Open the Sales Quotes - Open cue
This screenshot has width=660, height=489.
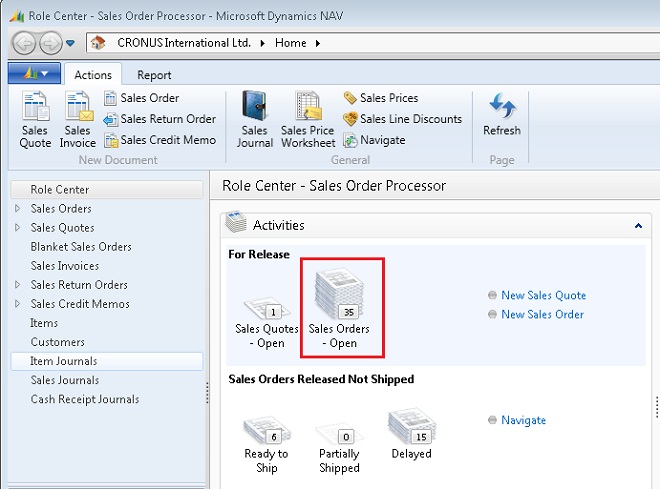[x=266, y=320]
